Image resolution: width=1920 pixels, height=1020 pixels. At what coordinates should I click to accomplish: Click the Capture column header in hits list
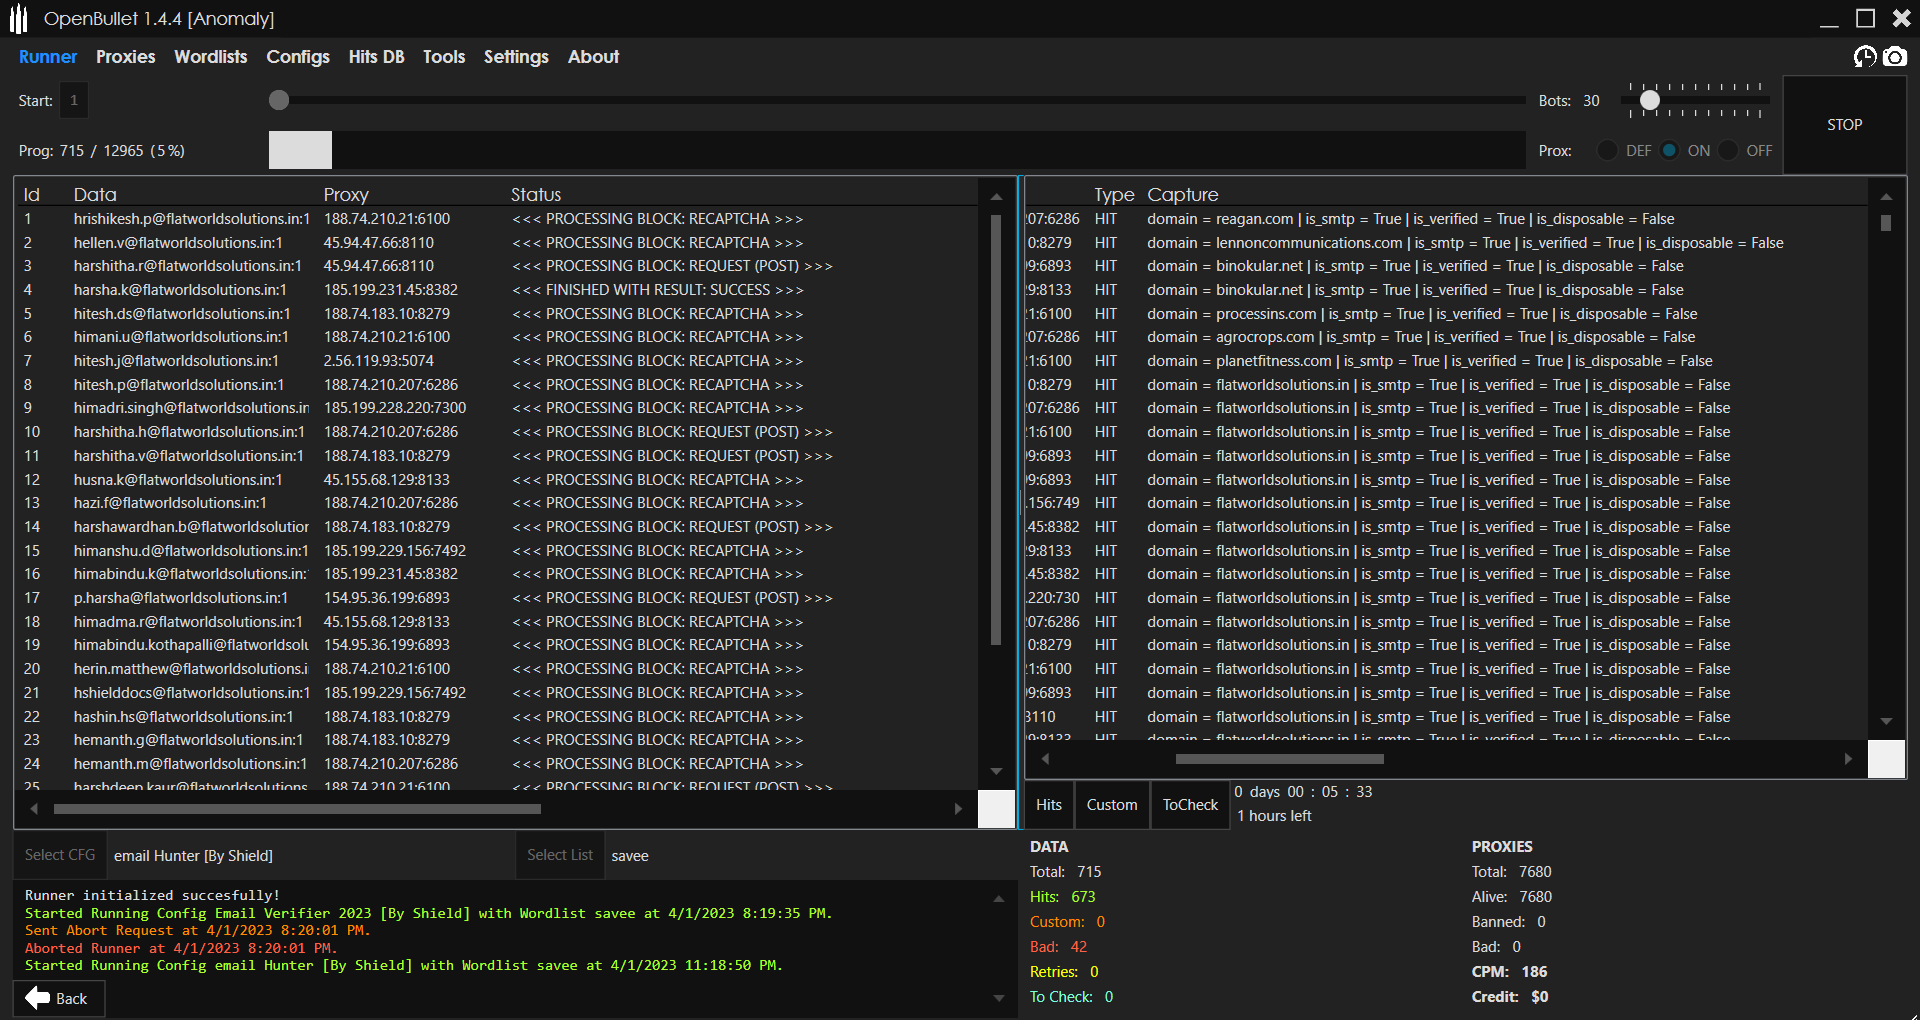point(1183,195)
